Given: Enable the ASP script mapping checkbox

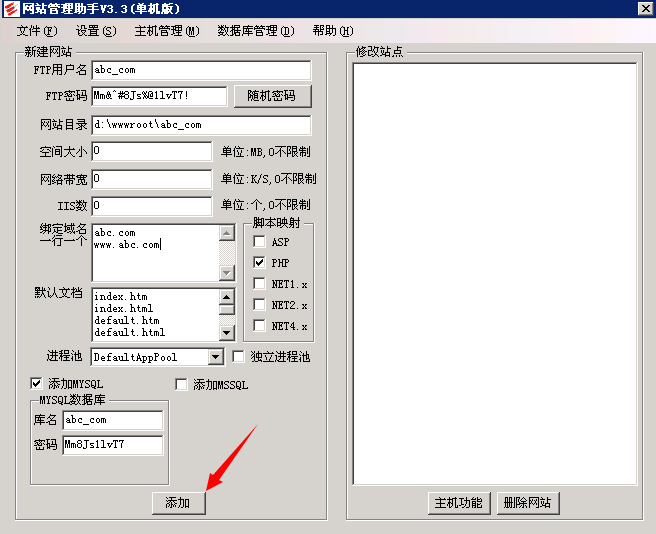Looking at the screenshot, I should (259, 241).
